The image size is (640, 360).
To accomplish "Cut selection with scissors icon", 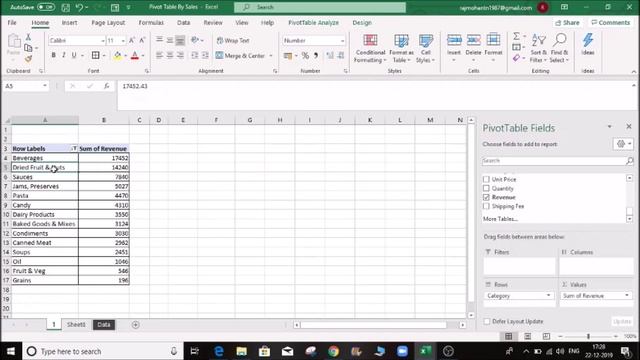I will [28, 37].
